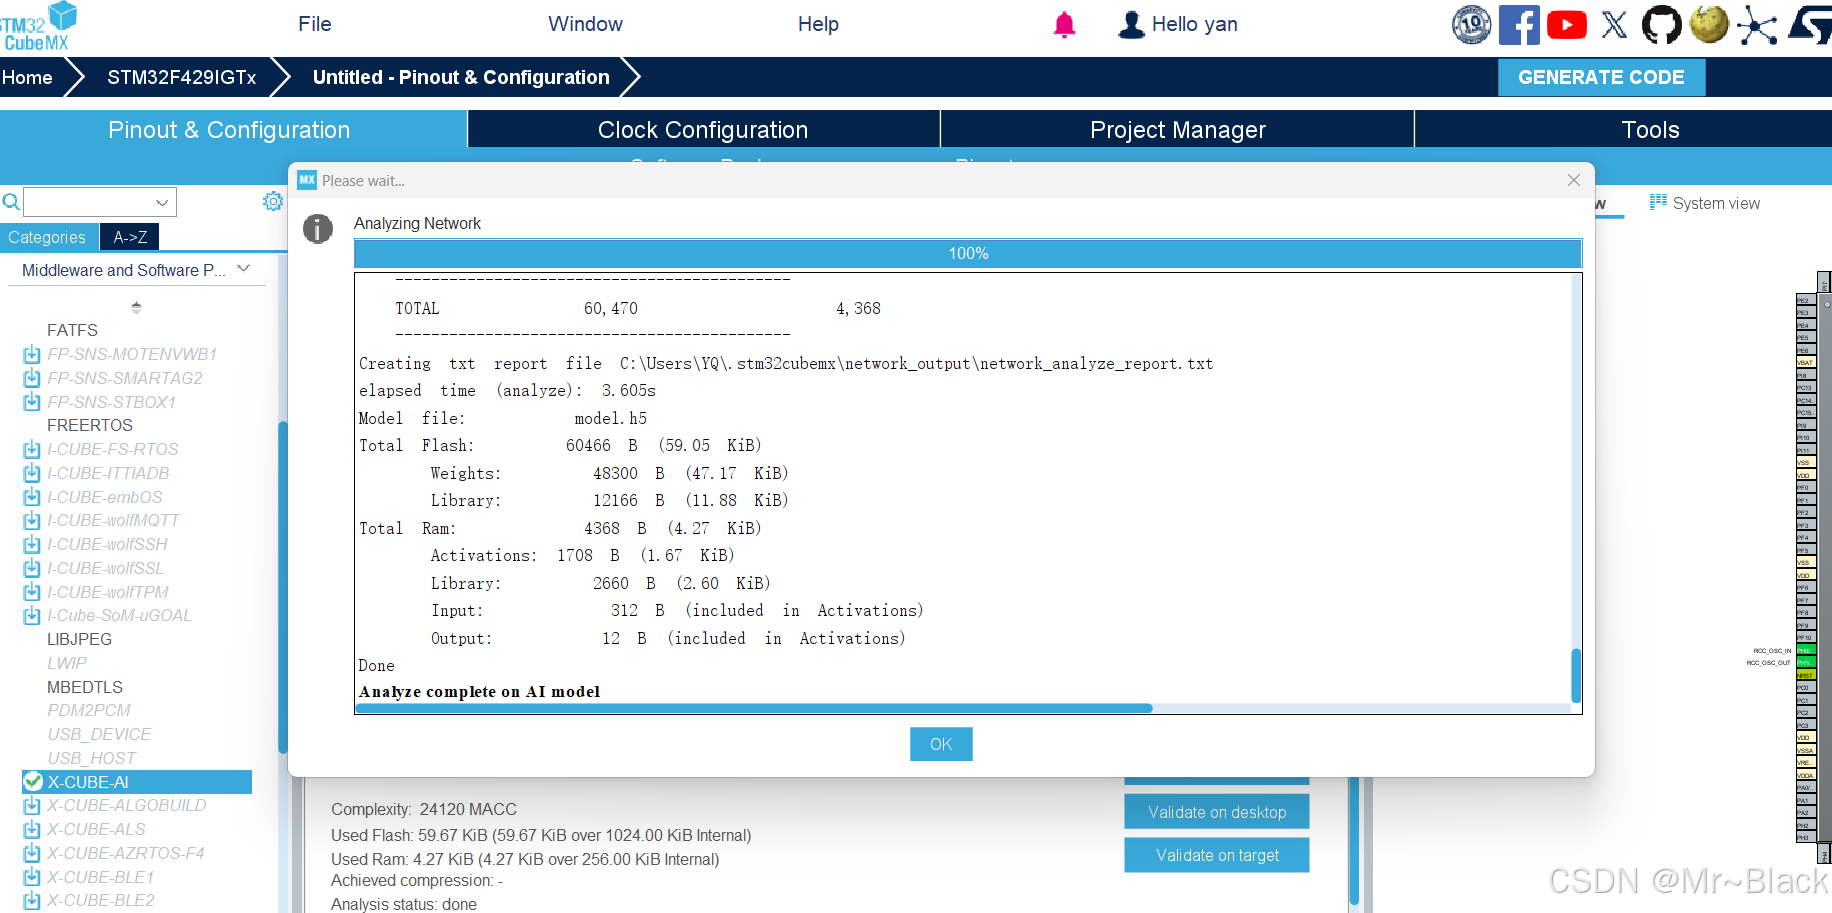Viewport: 1832px width, 913px height.
Task: Open the wiki globe icon
Action: [1709, 25]
